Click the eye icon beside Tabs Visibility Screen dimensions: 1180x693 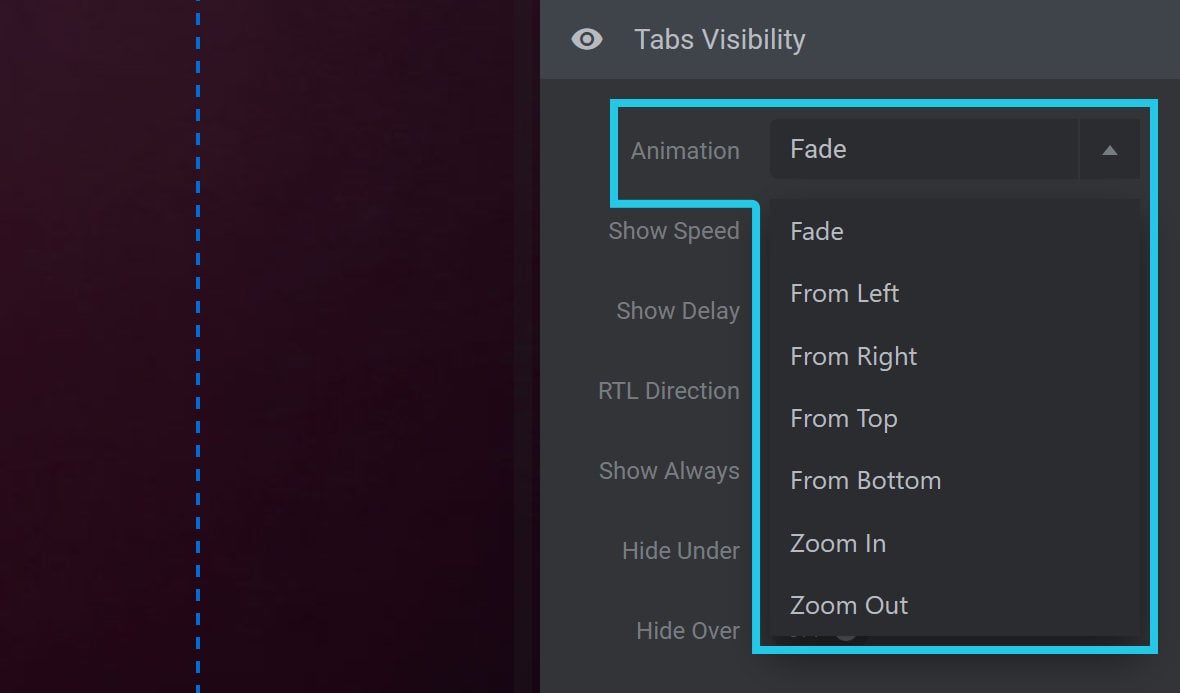(x=587, y=39)
